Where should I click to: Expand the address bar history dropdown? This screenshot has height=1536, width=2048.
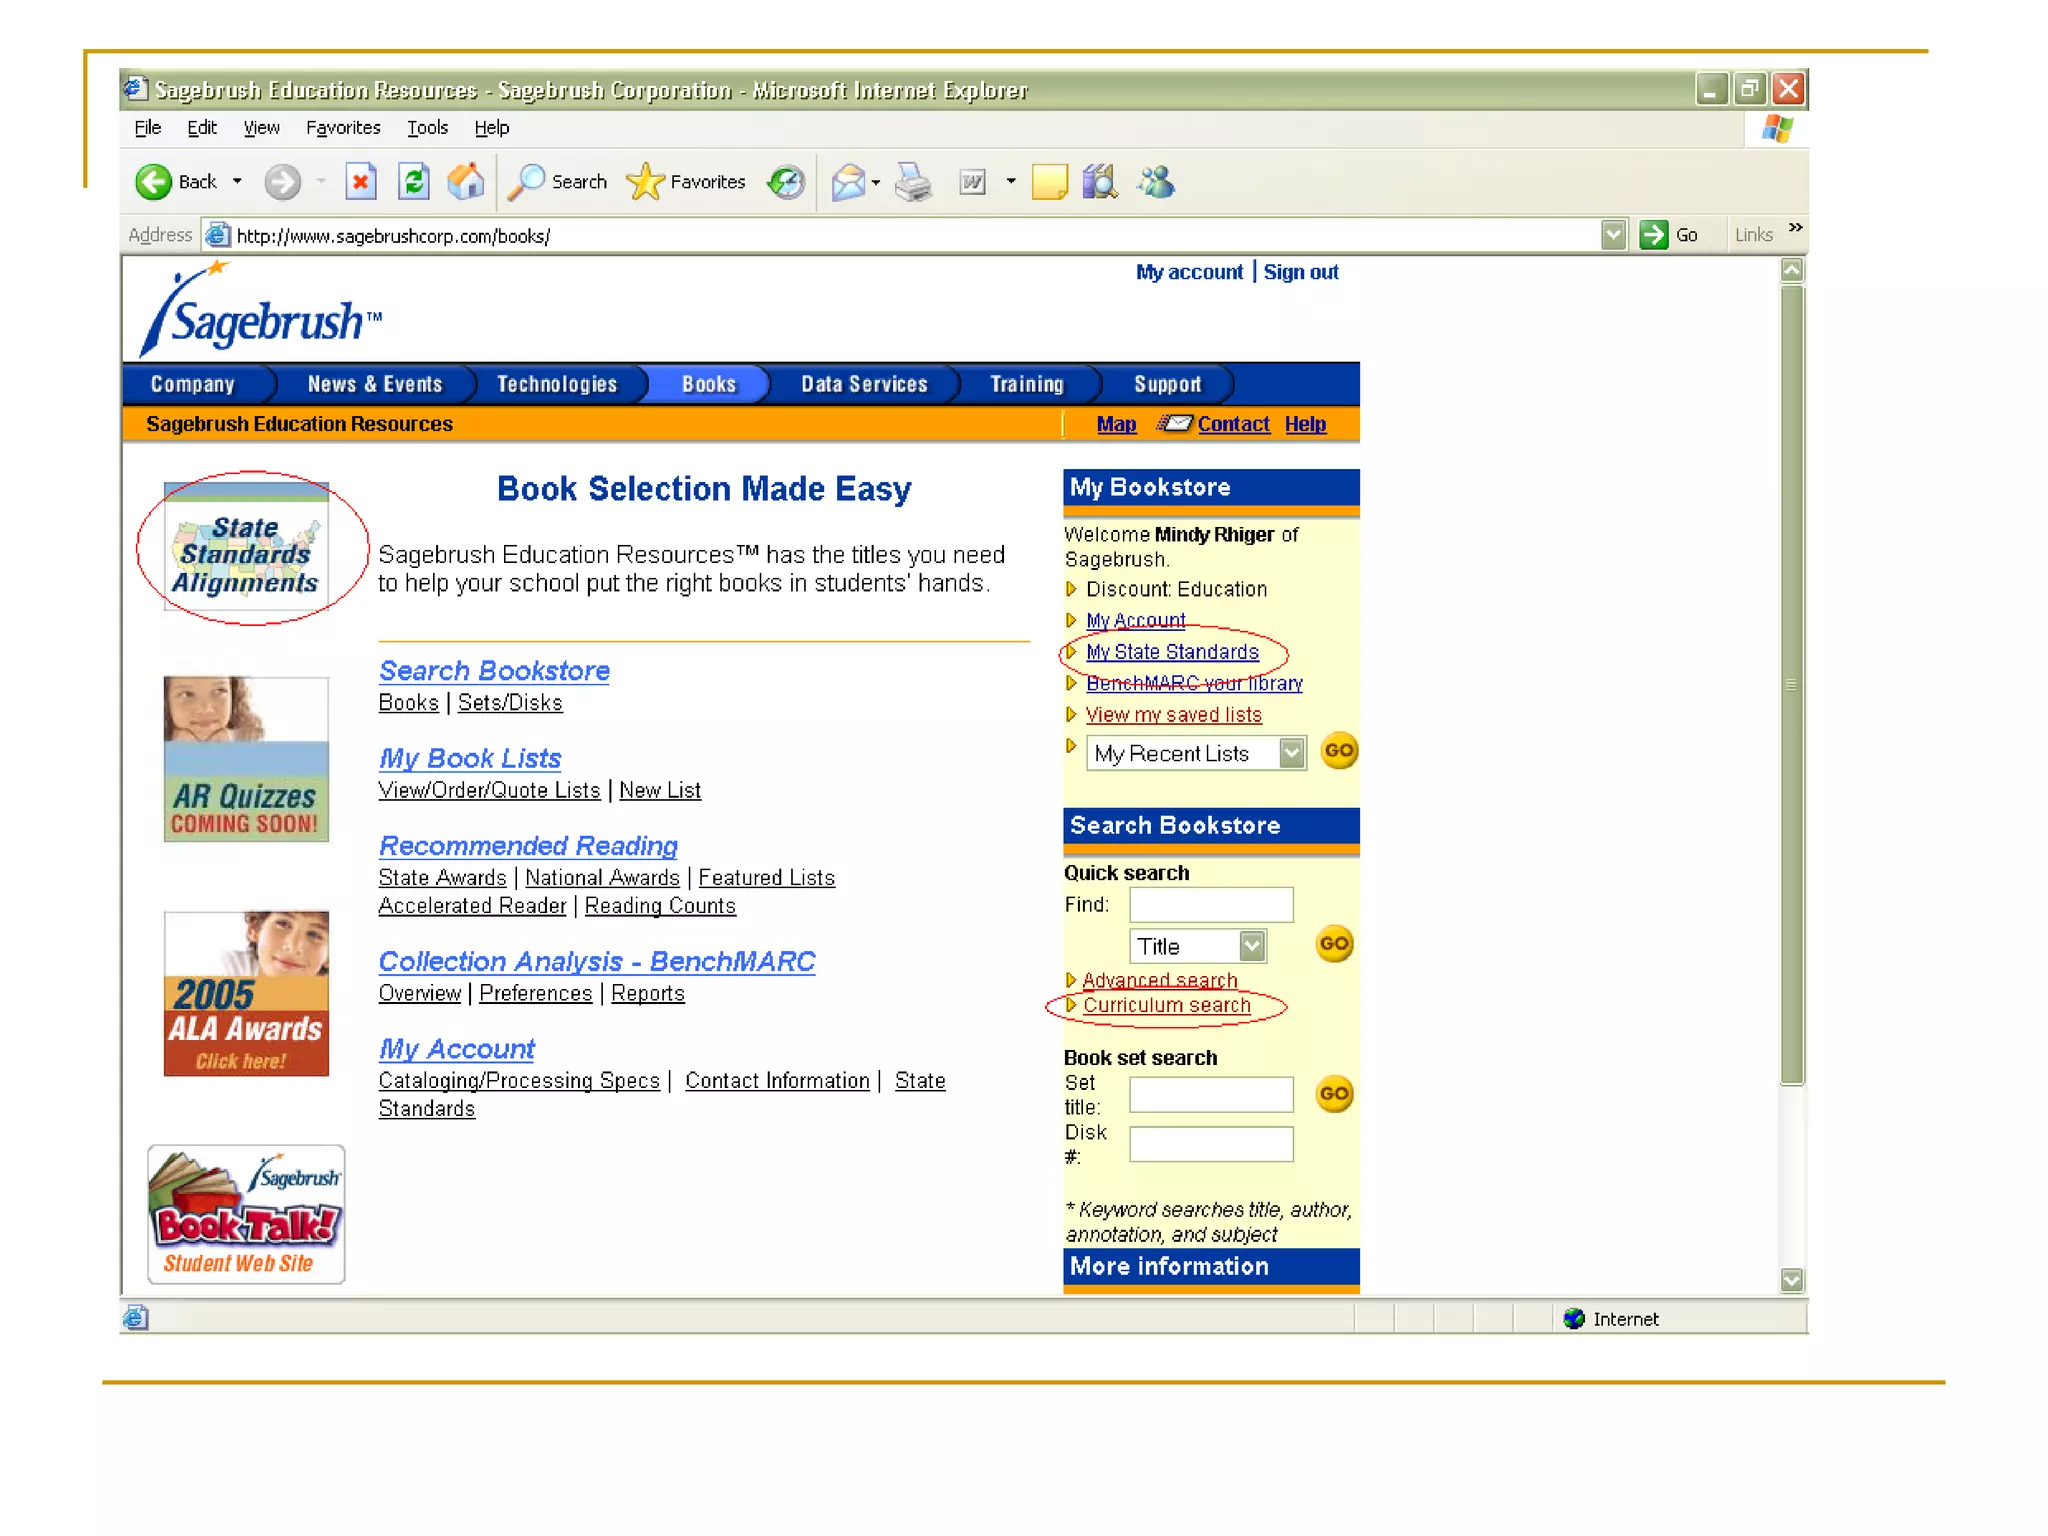tap(1613, 235)
